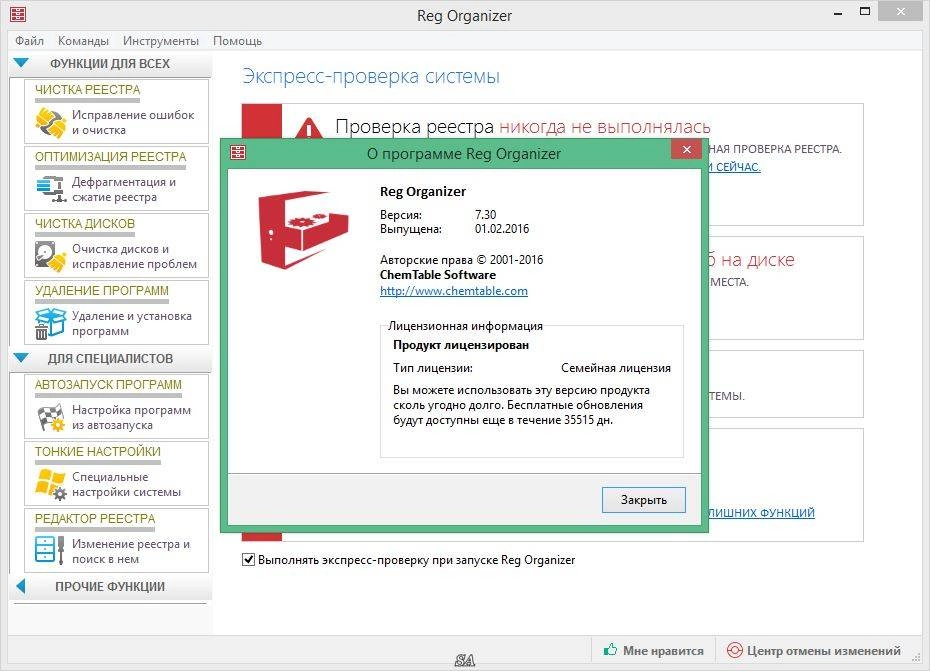930x671 pixels.
Task: Click the About dialog title icon
Action: (x=238, y=152)
